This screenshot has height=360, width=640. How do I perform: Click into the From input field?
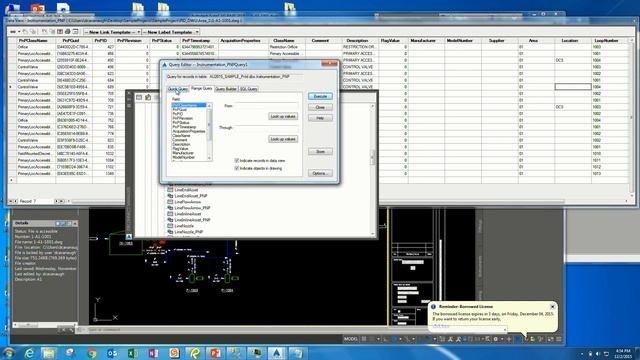point(266,106)
